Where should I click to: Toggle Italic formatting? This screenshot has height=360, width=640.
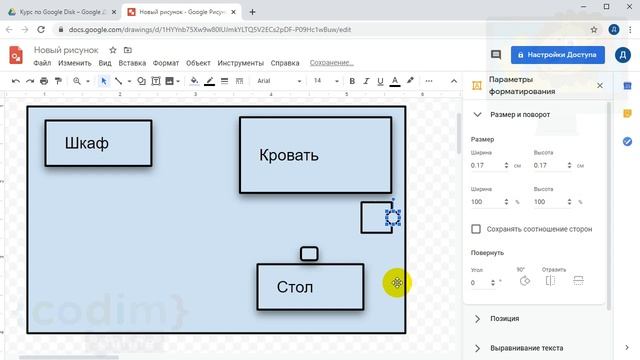(x=366, y=81)
